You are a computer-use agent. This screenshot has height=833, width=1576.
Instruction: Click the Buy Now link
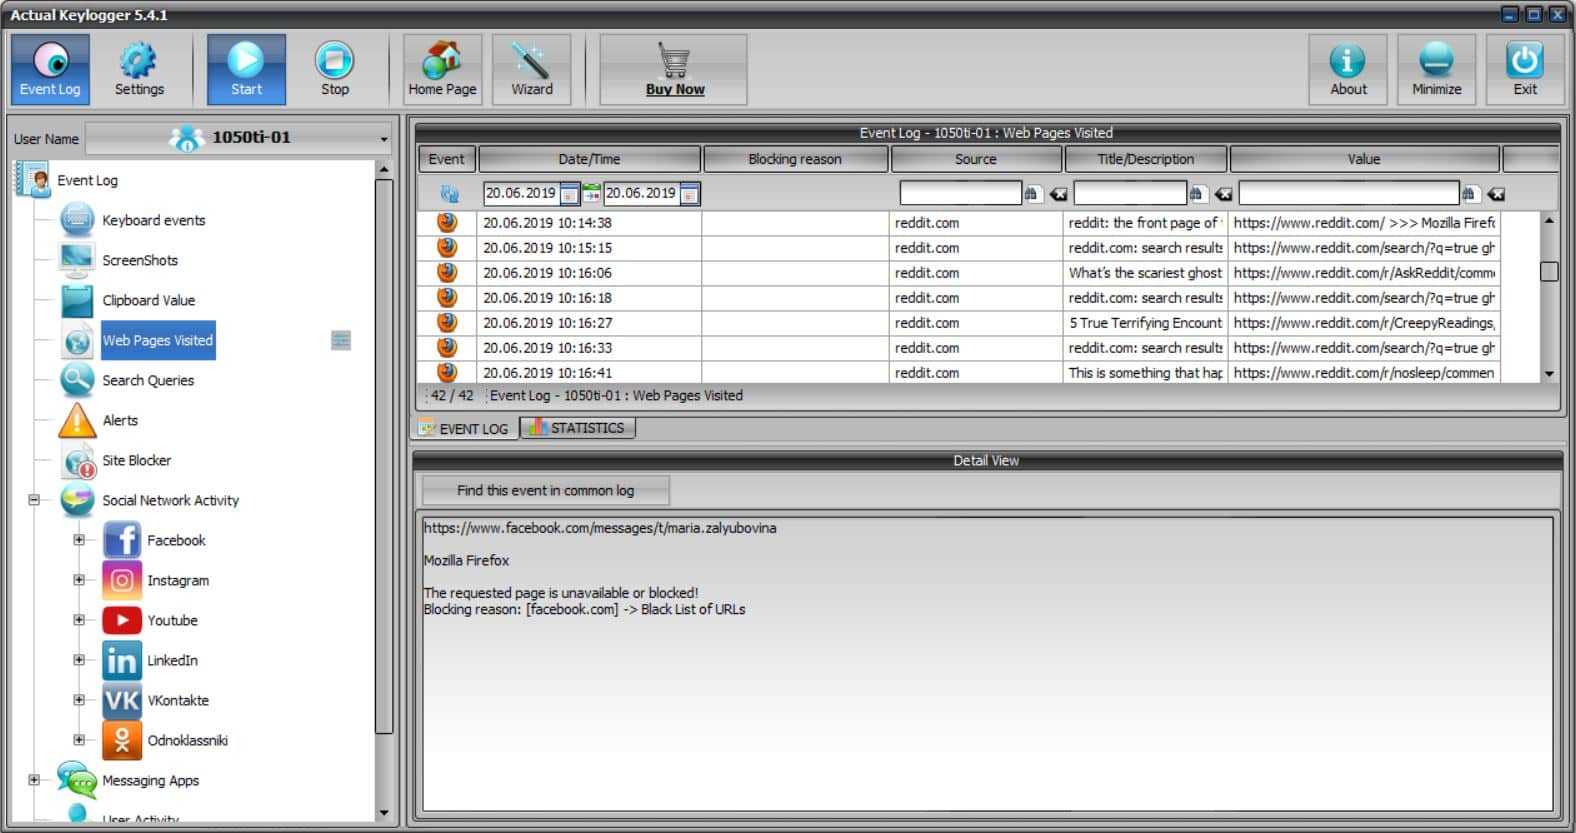pyautogui.click(x=675, y=89)
